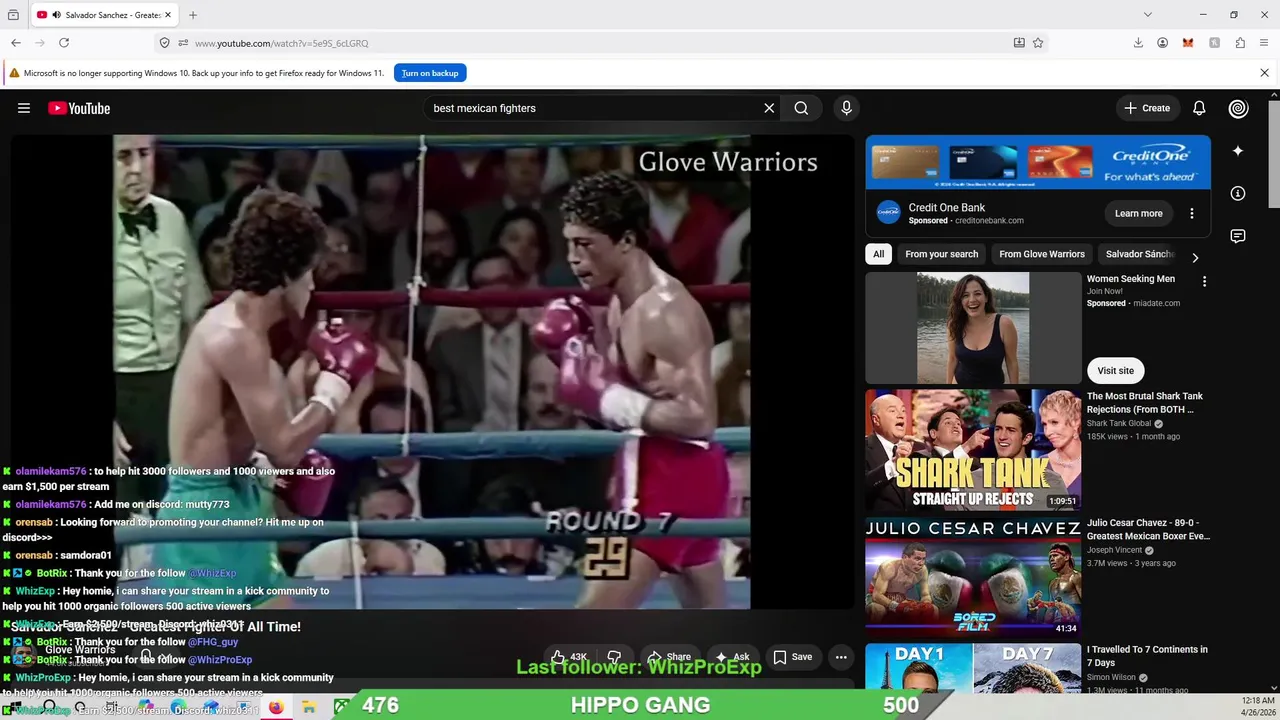This screenshot has height=720, width=1280.
Task: Open title The Most Brutal Shark Tank Rejections
Action: pyautogui.click(x=1145, y=403)
